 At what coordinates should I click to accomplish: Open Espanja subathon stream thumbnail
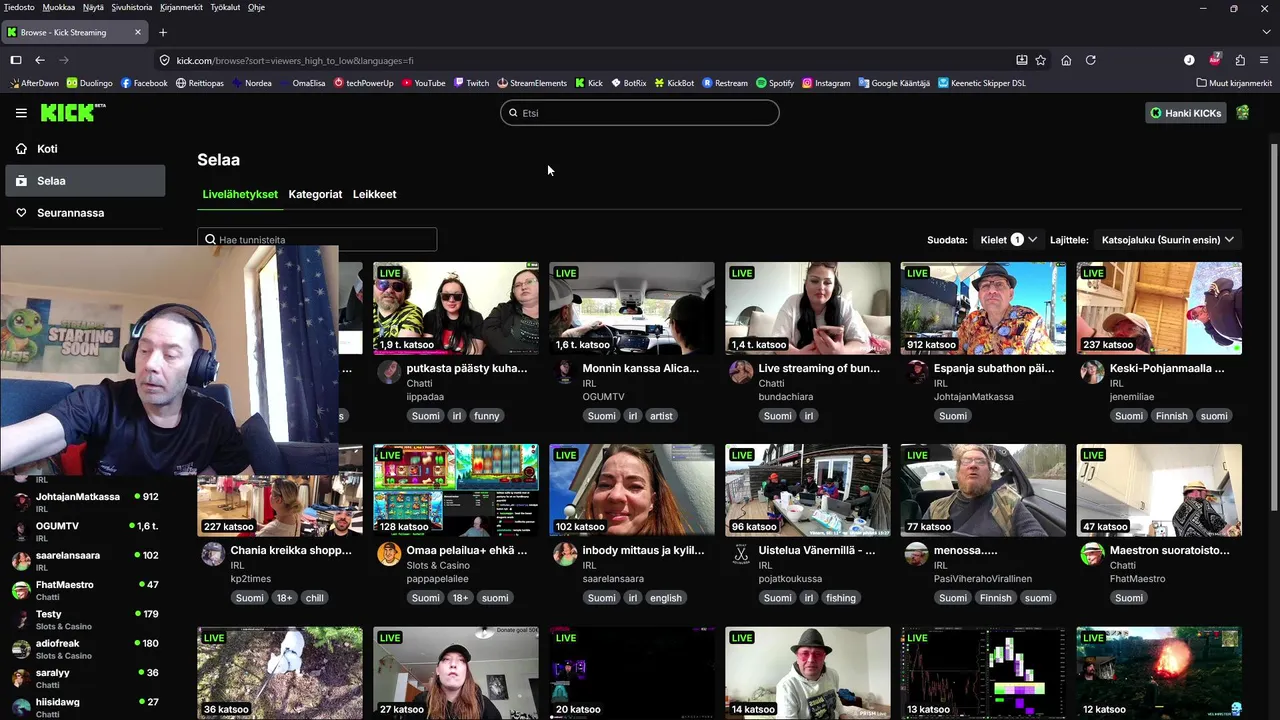[x=984, y=308]
